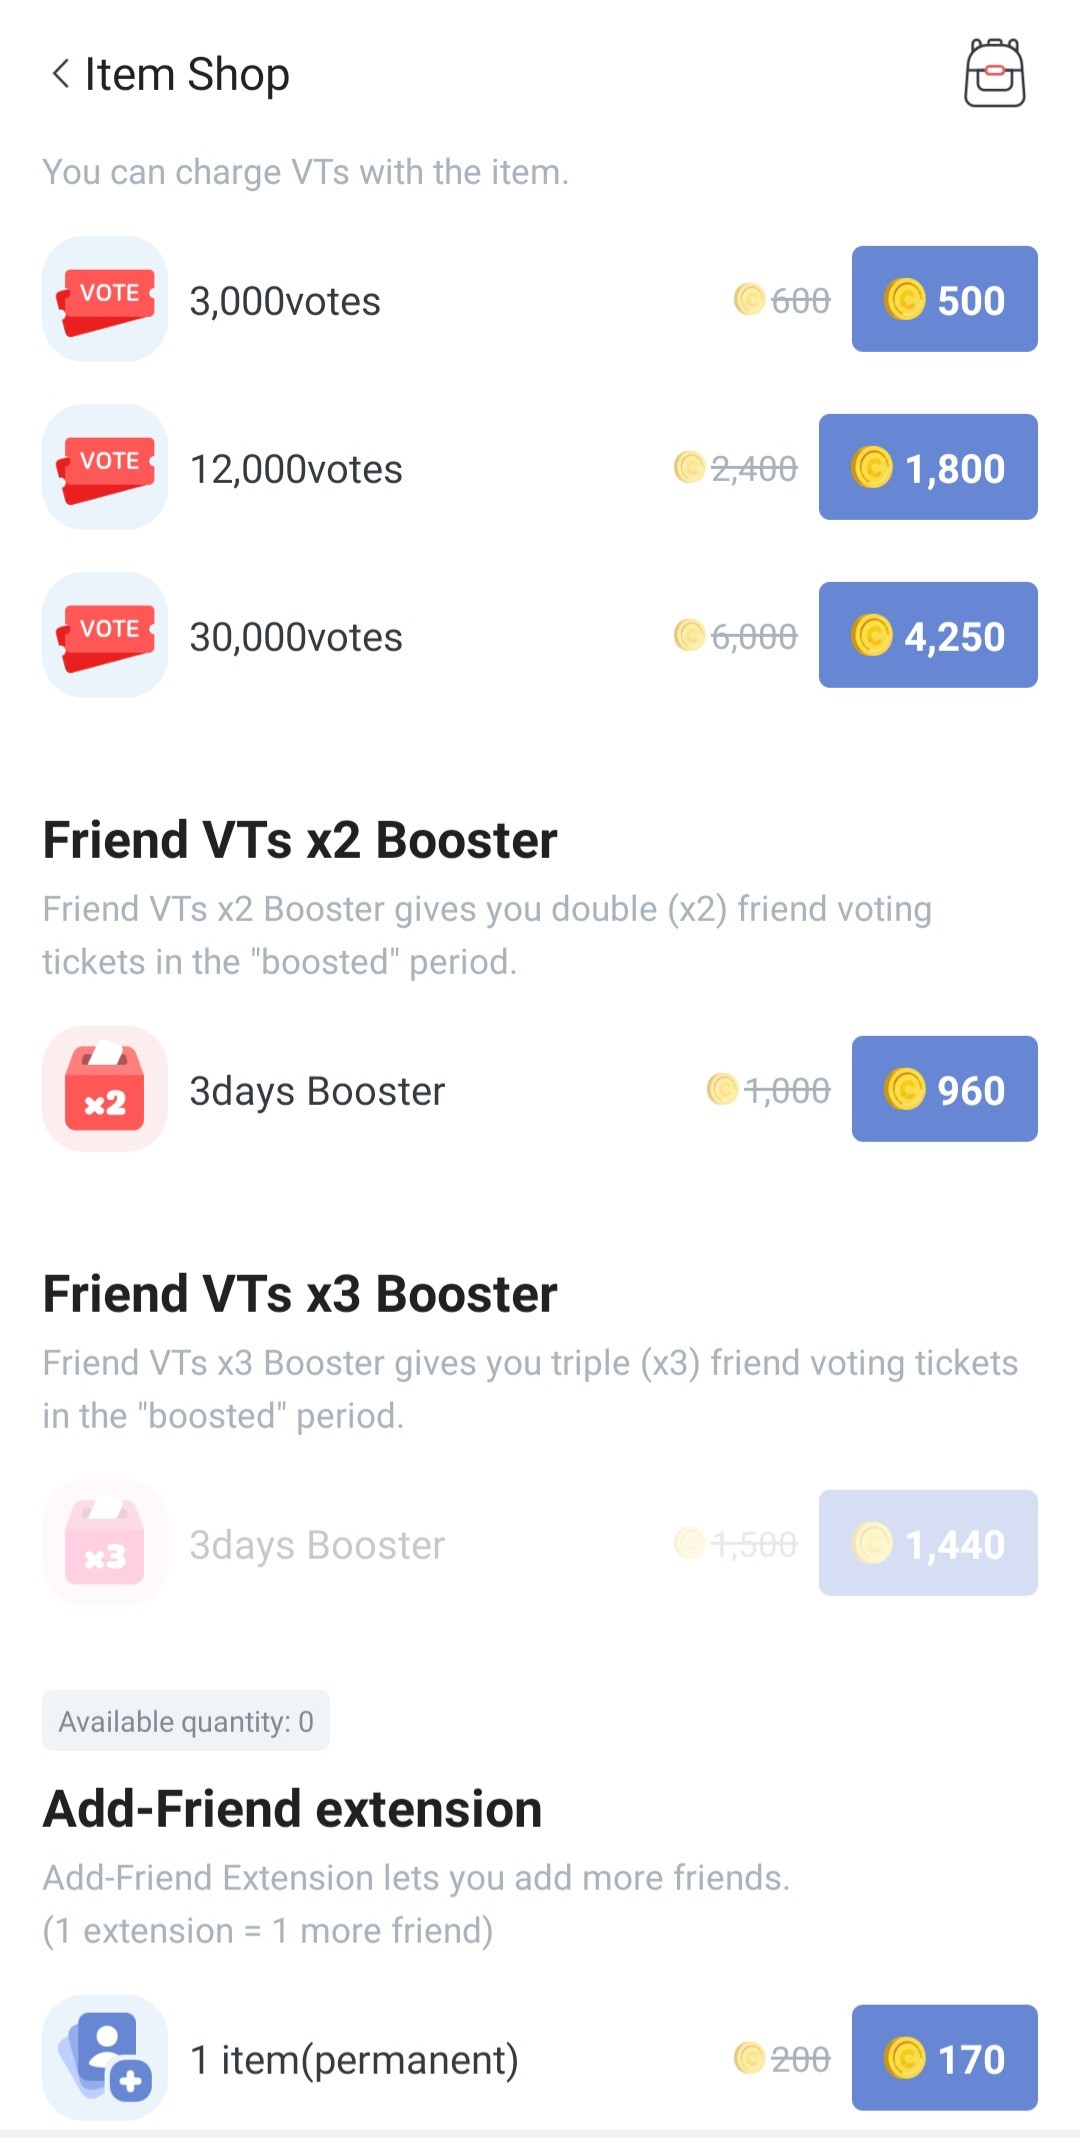Image resolution: width=1080 pixels, height=2138 pixels.
Task: Tap the Available quantity: 0 badge
Action: 186,1721
